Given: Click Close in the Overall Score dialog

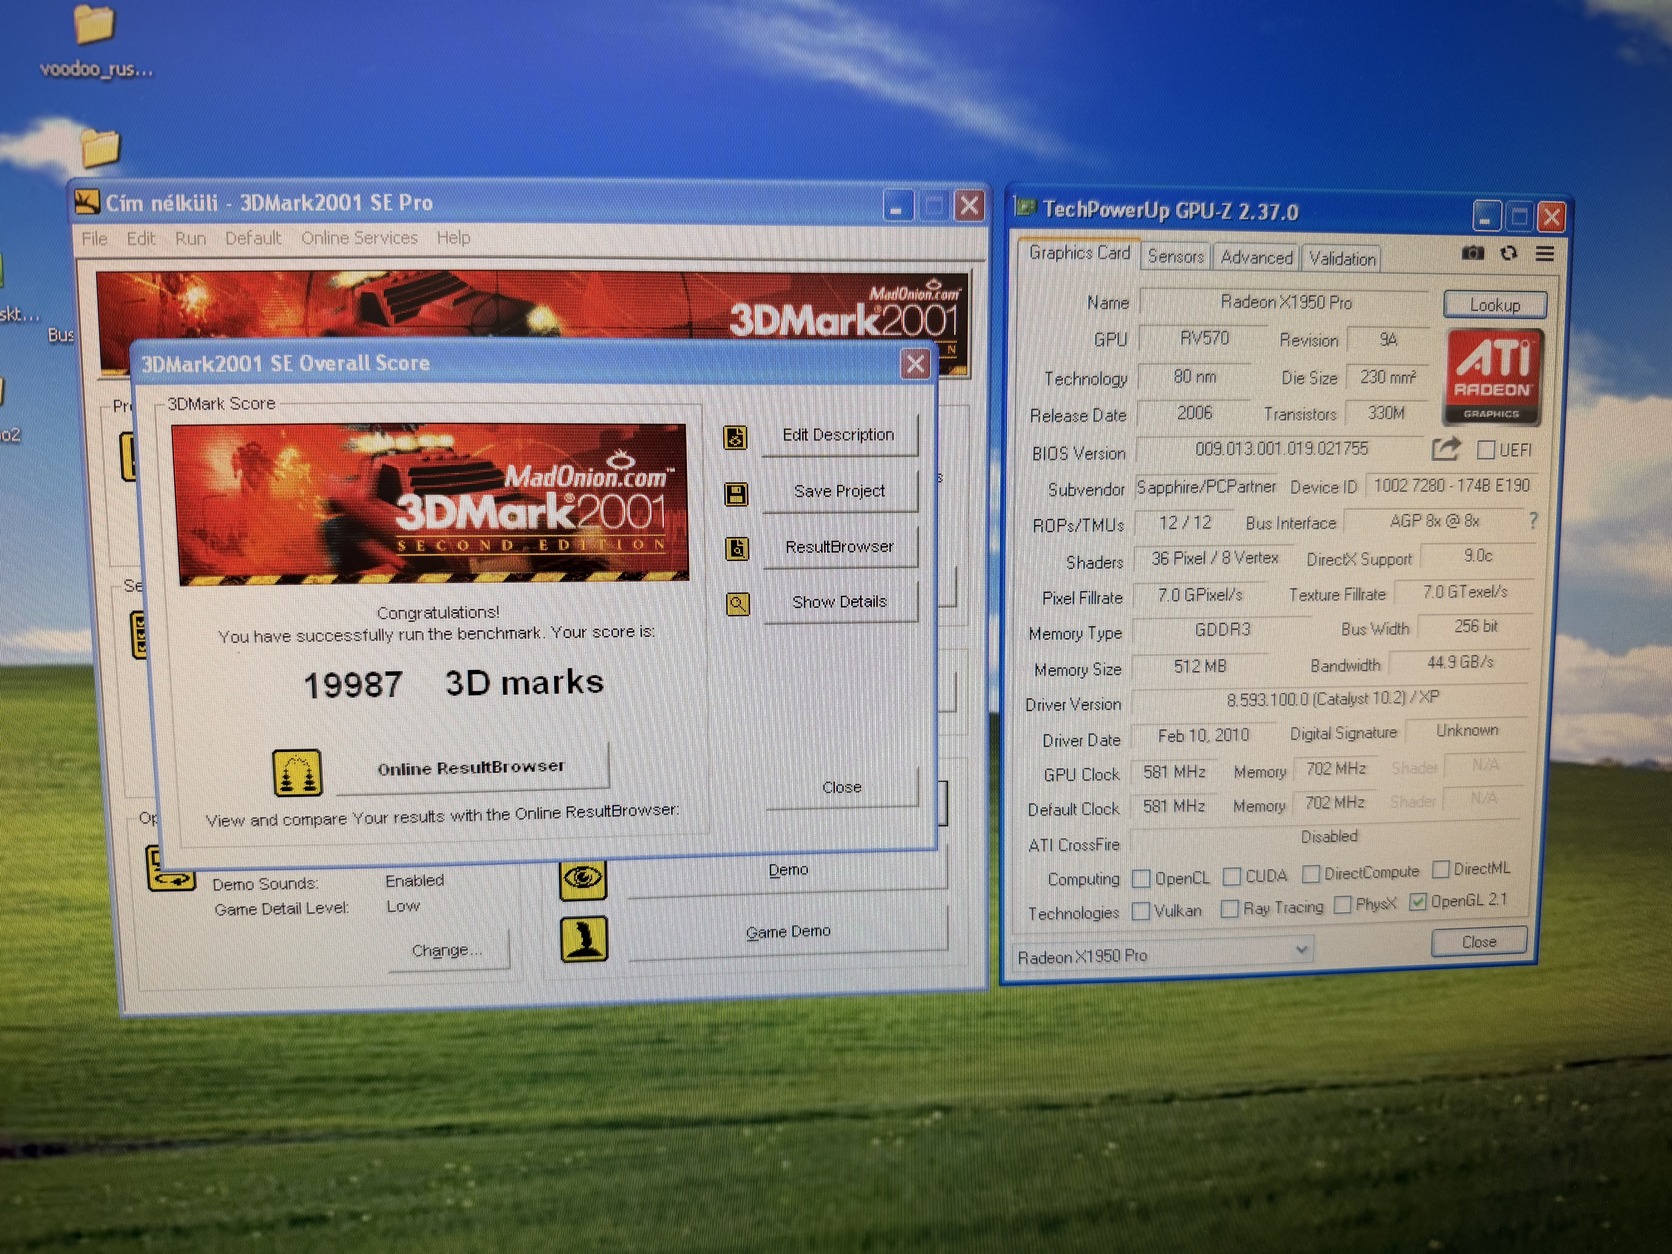Looking at the screenshot, I should (842, 787).
